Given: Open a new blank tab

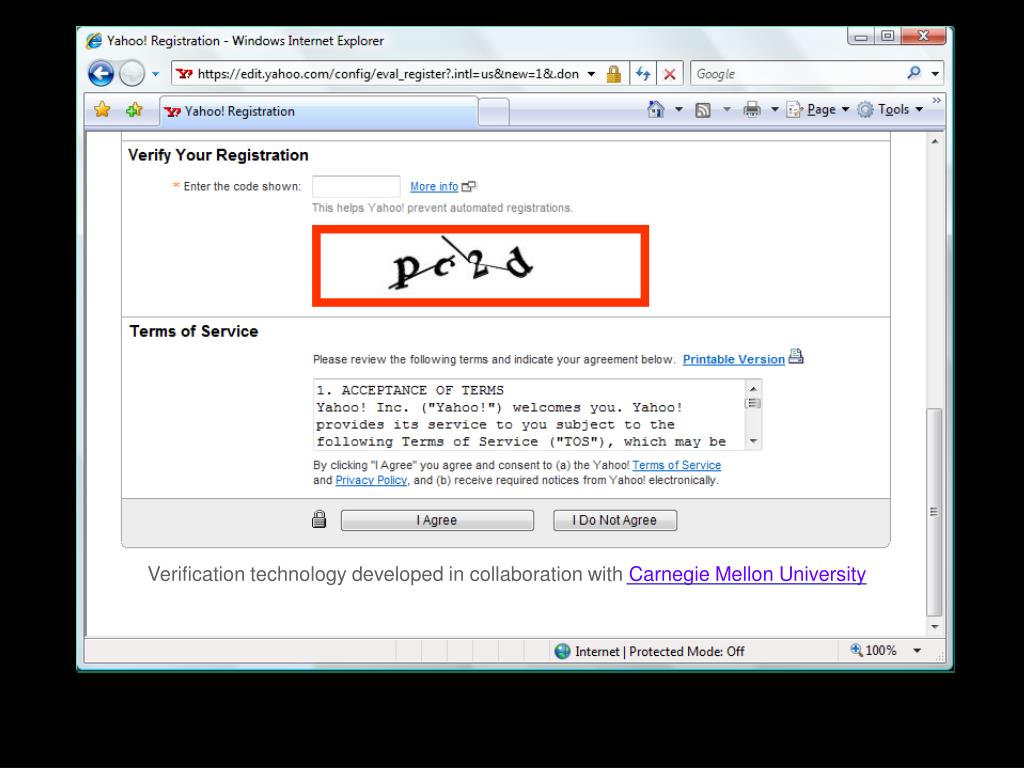Looking at the screenshot, I should (494, 112).
